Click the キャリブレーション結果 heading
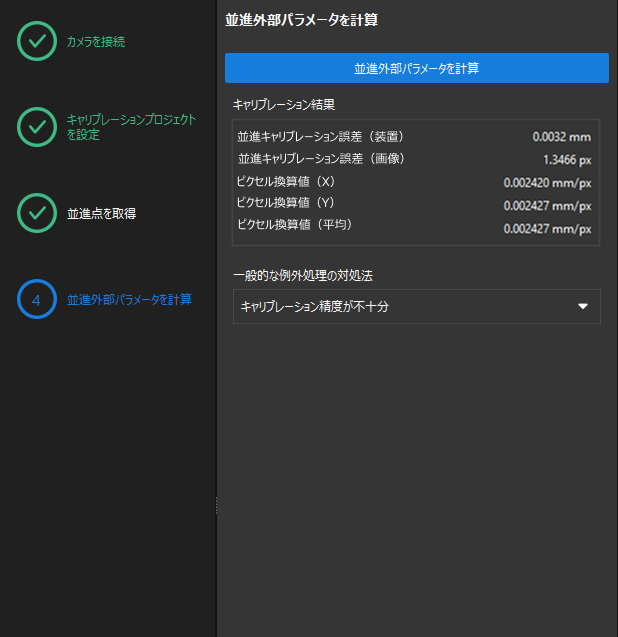This screenshot has height=637, width=618. click(x=284, y=105)
